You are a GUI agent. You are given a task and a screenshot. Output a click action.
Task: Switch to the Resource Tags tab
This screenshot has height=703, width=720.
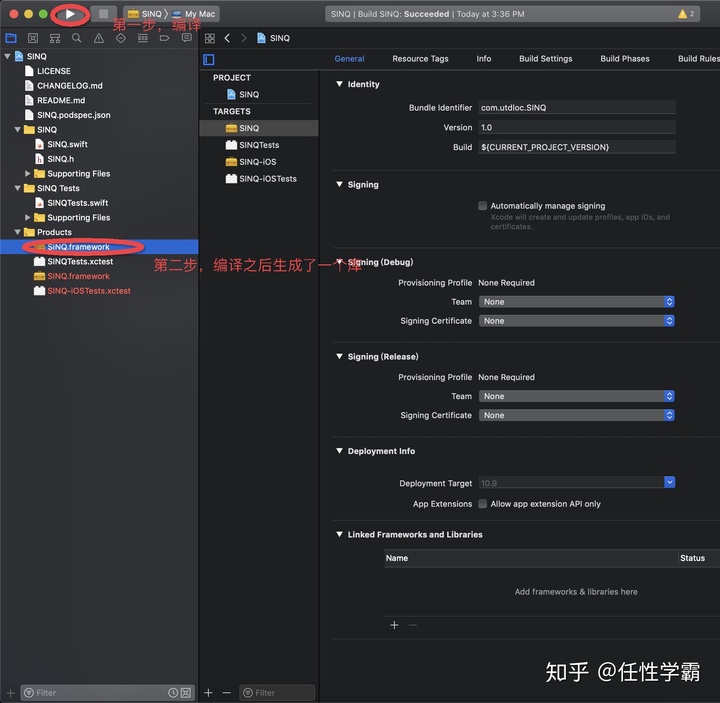(420, 59)
